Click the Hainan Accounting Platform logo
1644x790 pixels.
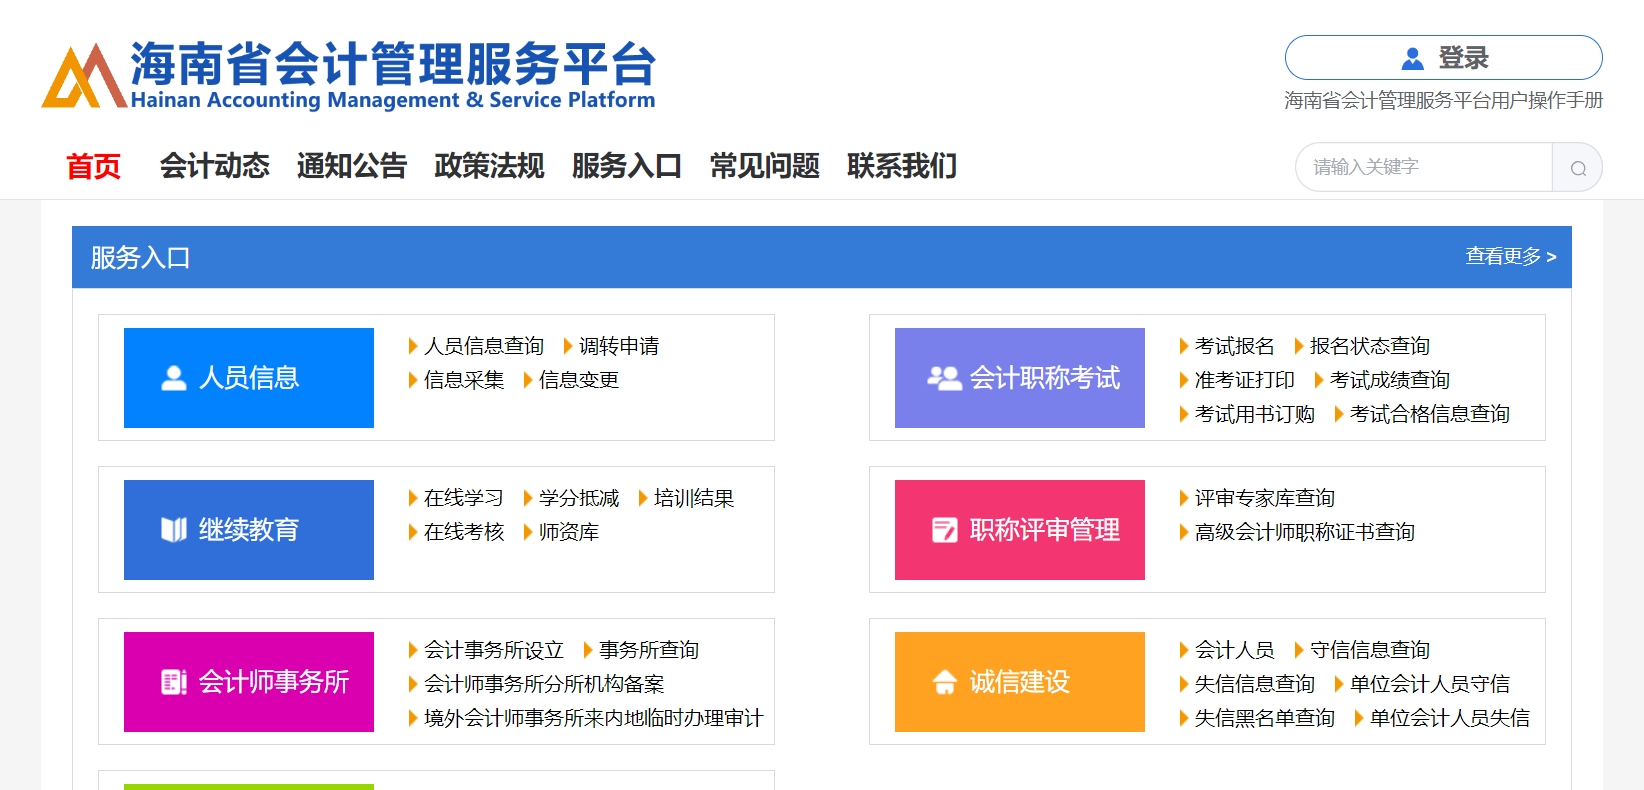pyautogui.click(x=348, y=75)
